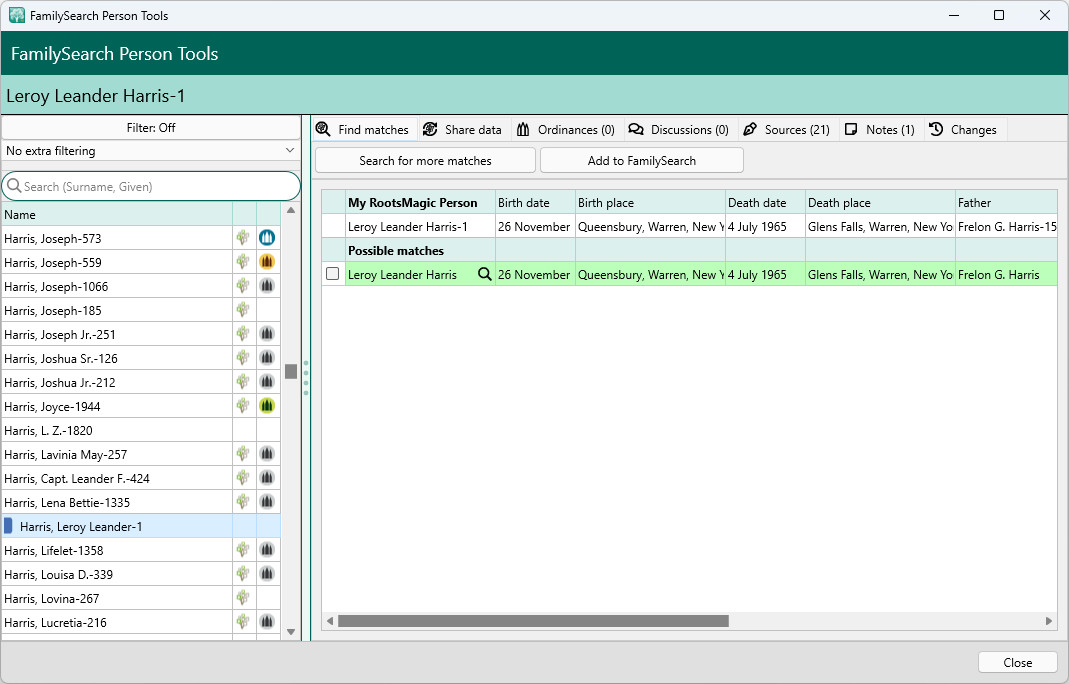Click the Close button at bottom
Viewport: 1069px width, 684px height.
point(1017,662)
